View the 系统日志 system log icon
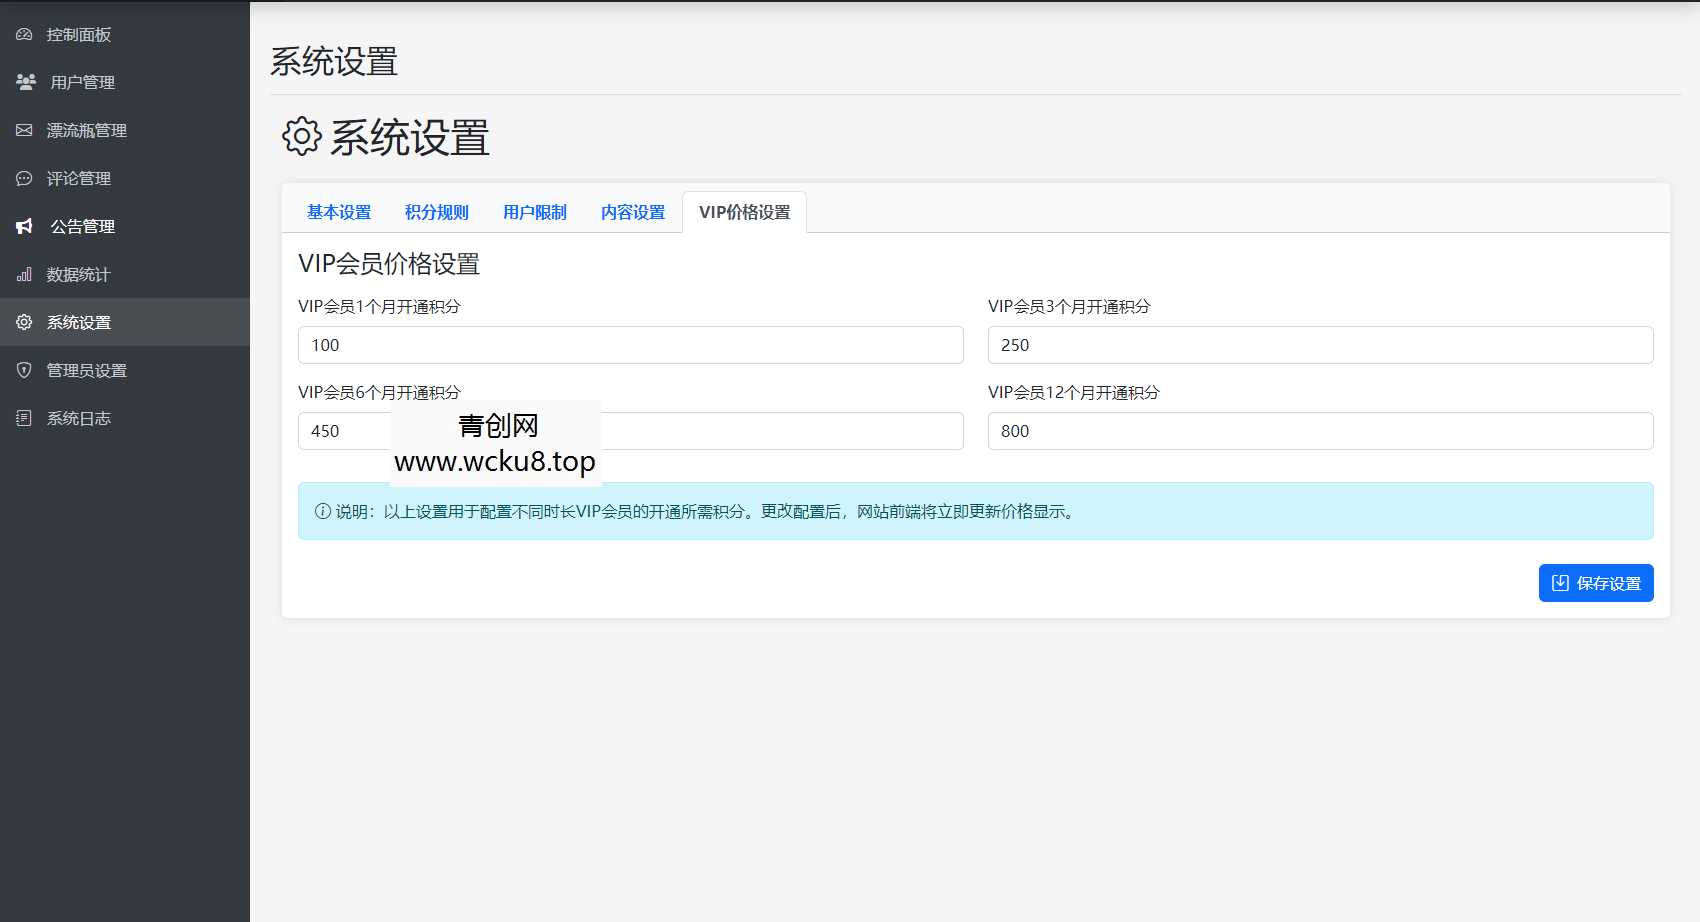The image size is (1700, 922). 24,417
